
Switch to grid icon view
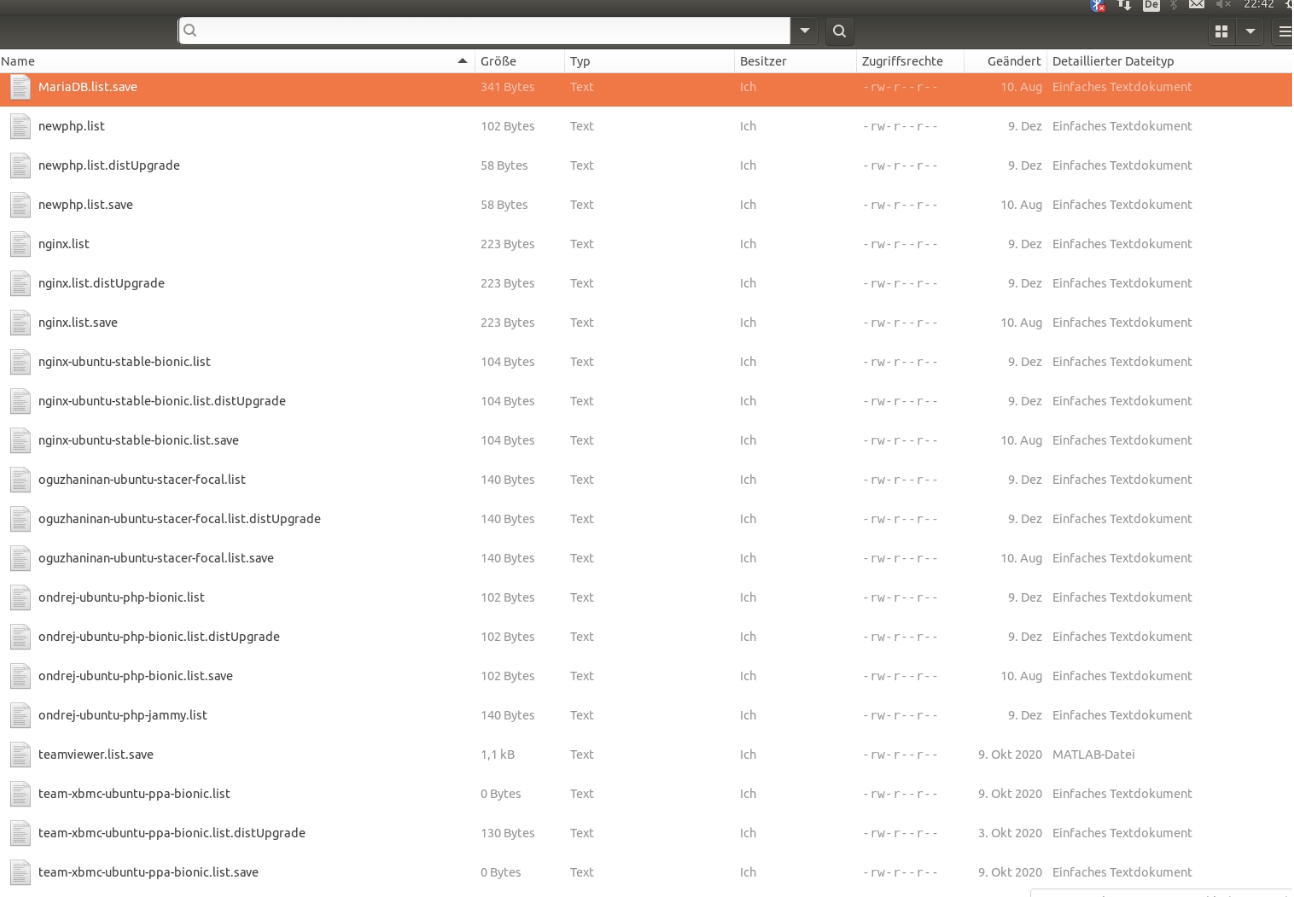point(1221,32)
